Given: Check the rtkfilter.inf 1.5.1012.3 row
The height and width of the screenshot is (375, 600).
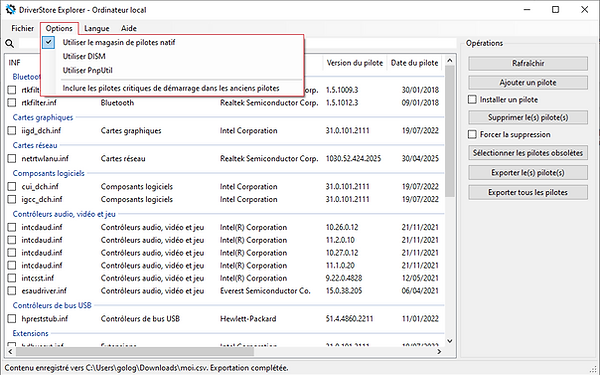Looking at the screenshot, I should (12, 103).
